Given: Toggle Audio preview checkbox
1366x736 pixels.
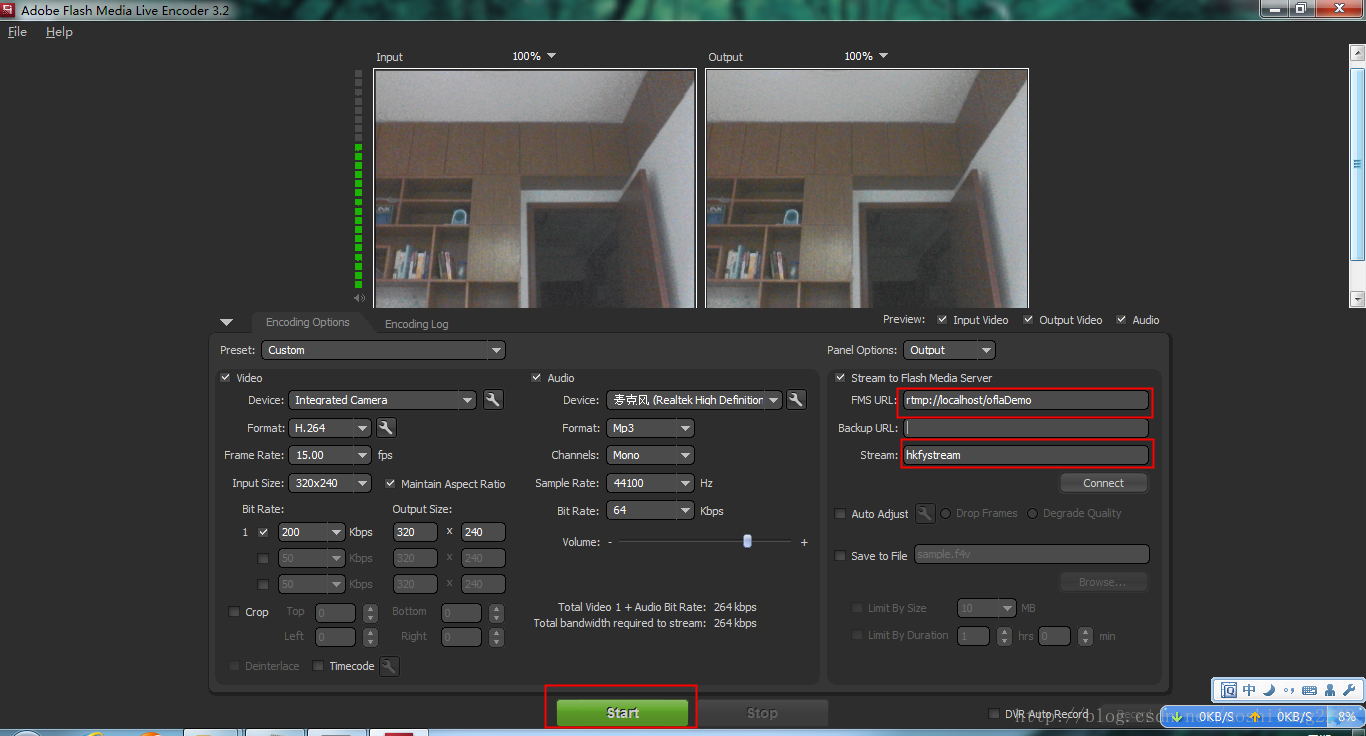Looking at the screenshot, I should coord(1121,320).
